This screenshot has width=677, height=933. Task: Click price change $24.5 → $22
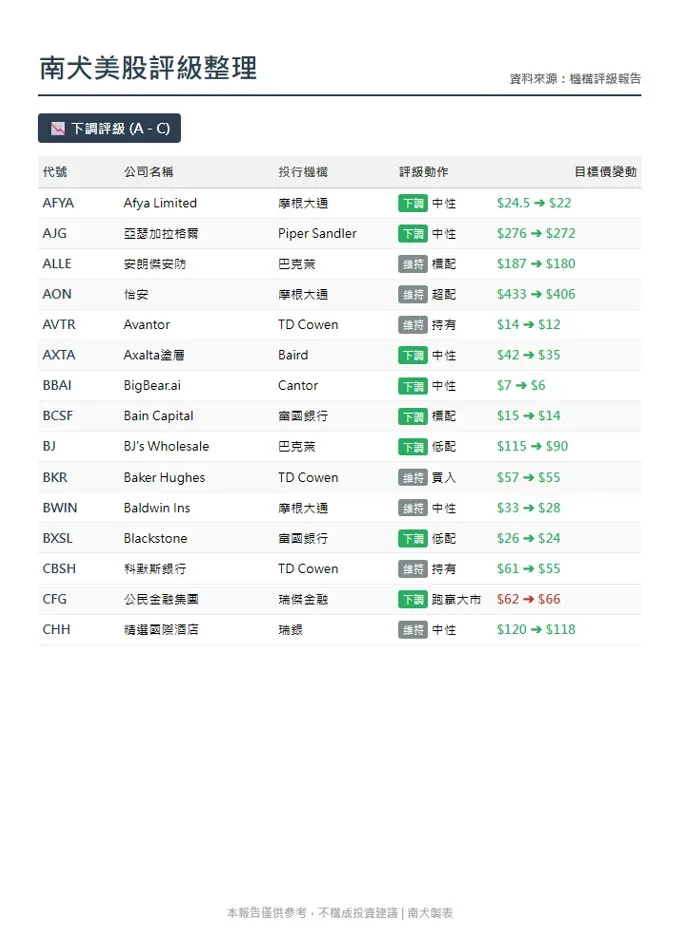click(x=534, y=203)
